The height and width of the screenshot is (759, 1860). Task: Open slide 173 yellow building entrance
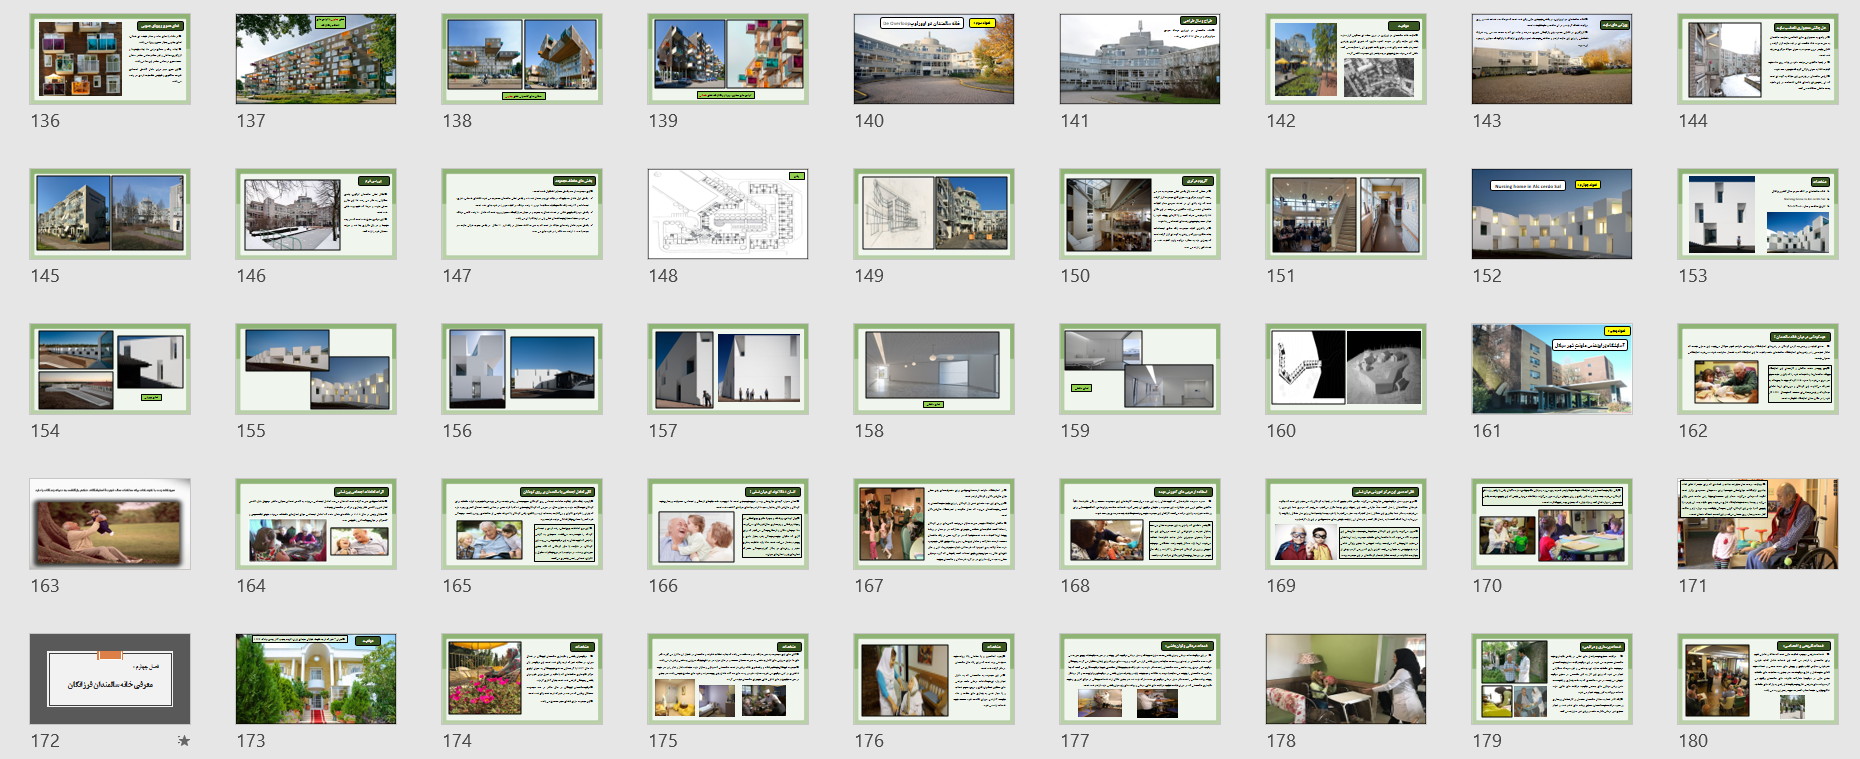click(x=316, y=678)
